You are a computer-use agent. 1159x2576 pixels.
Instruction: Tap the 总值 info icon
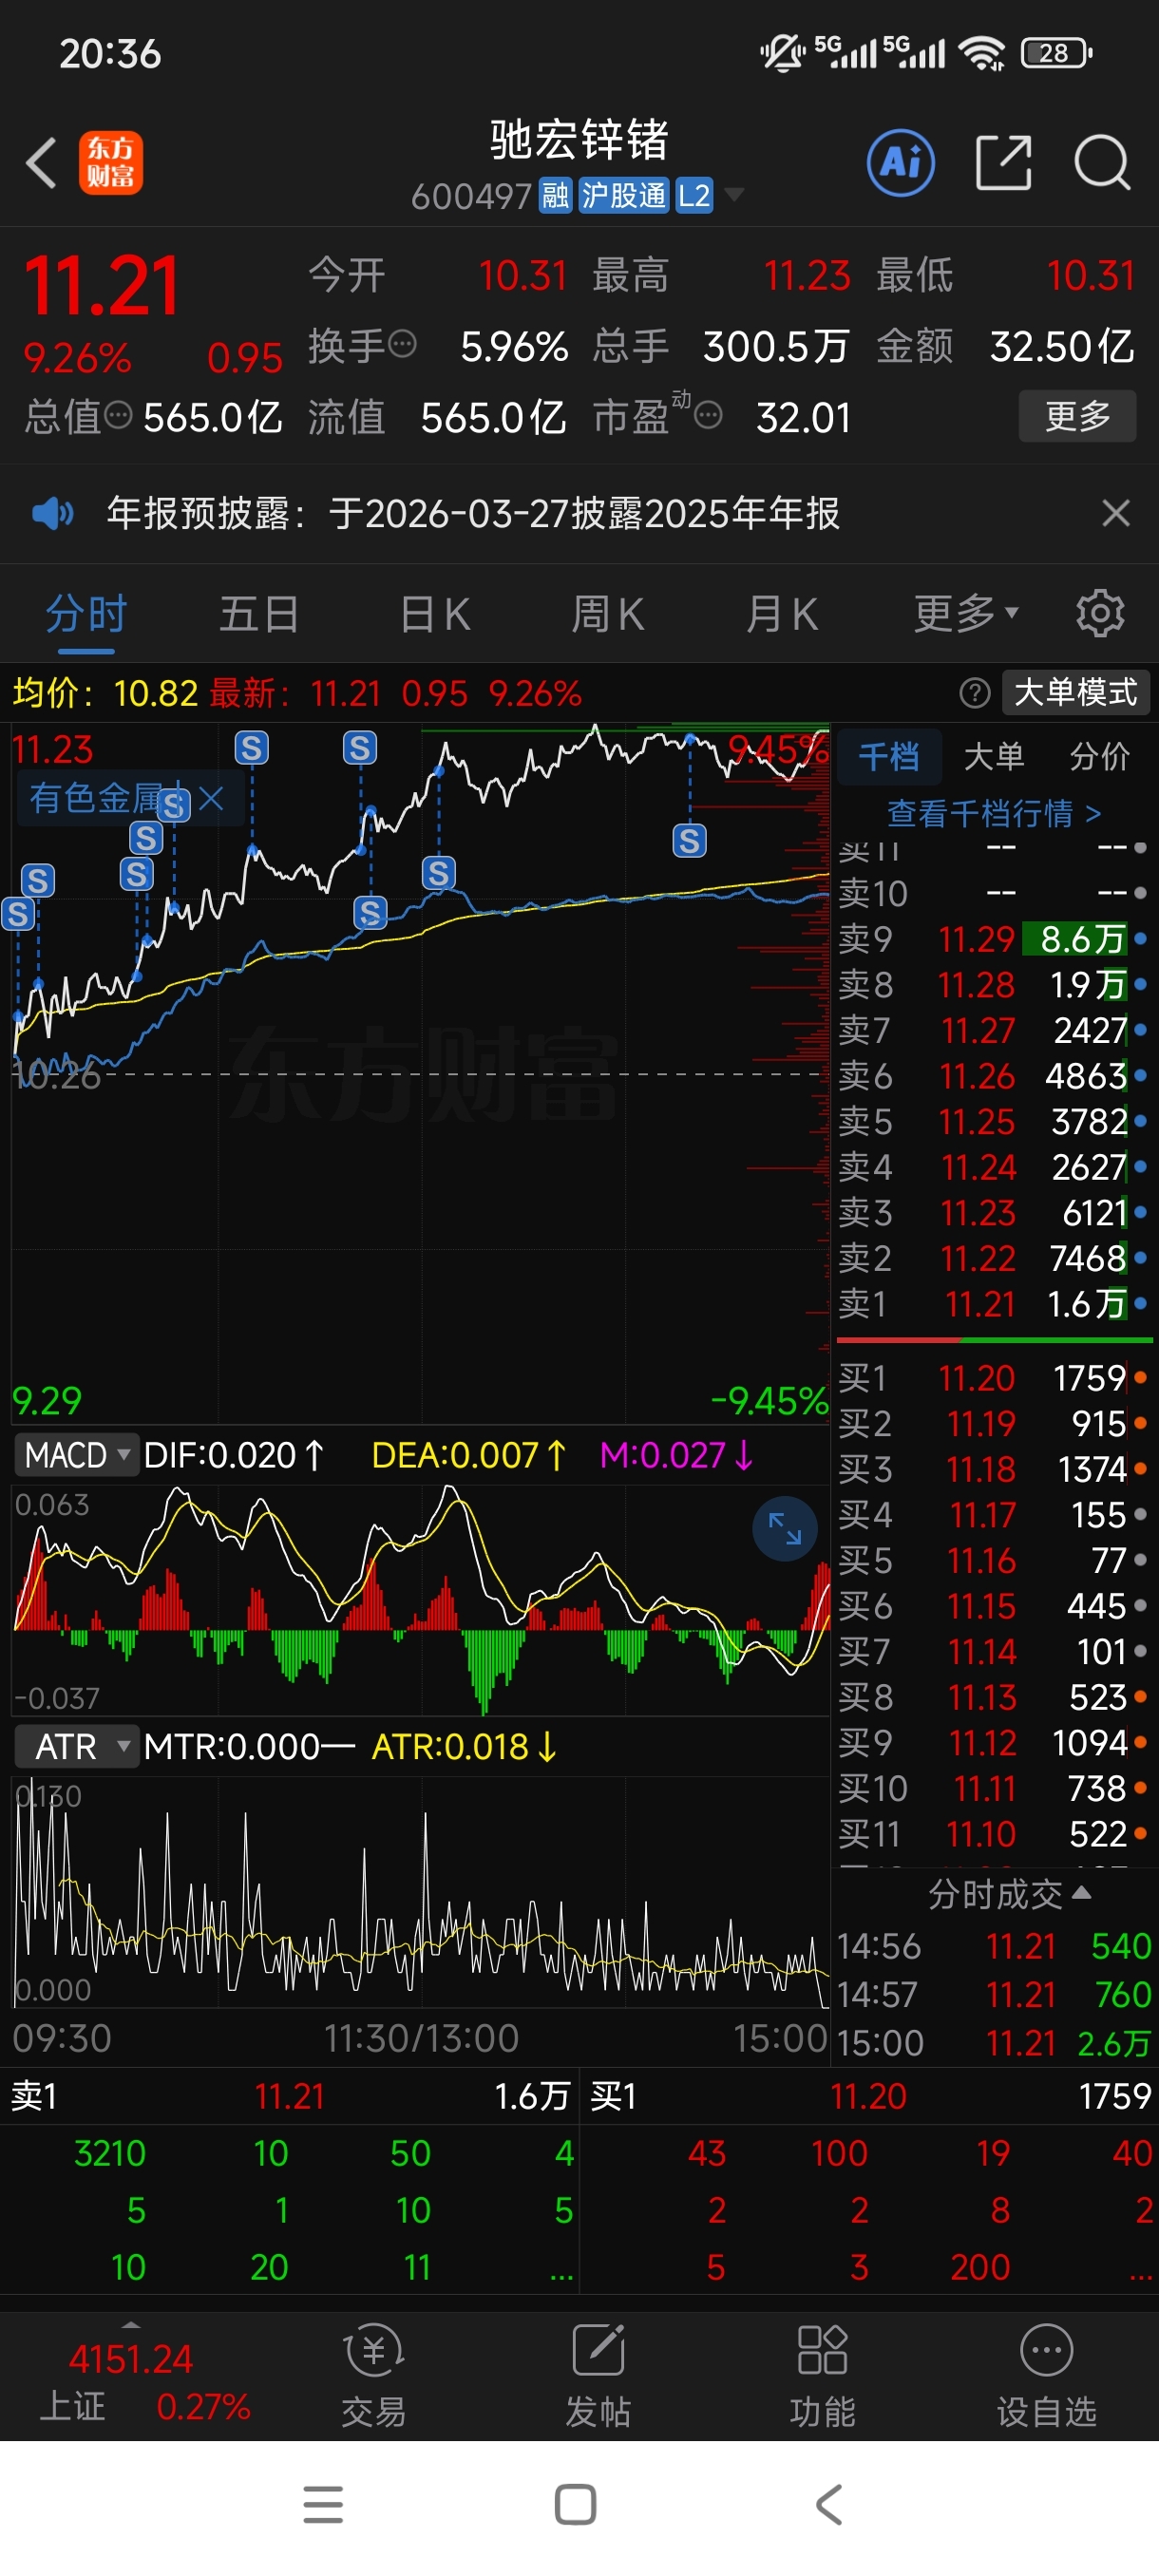[118, 415]
